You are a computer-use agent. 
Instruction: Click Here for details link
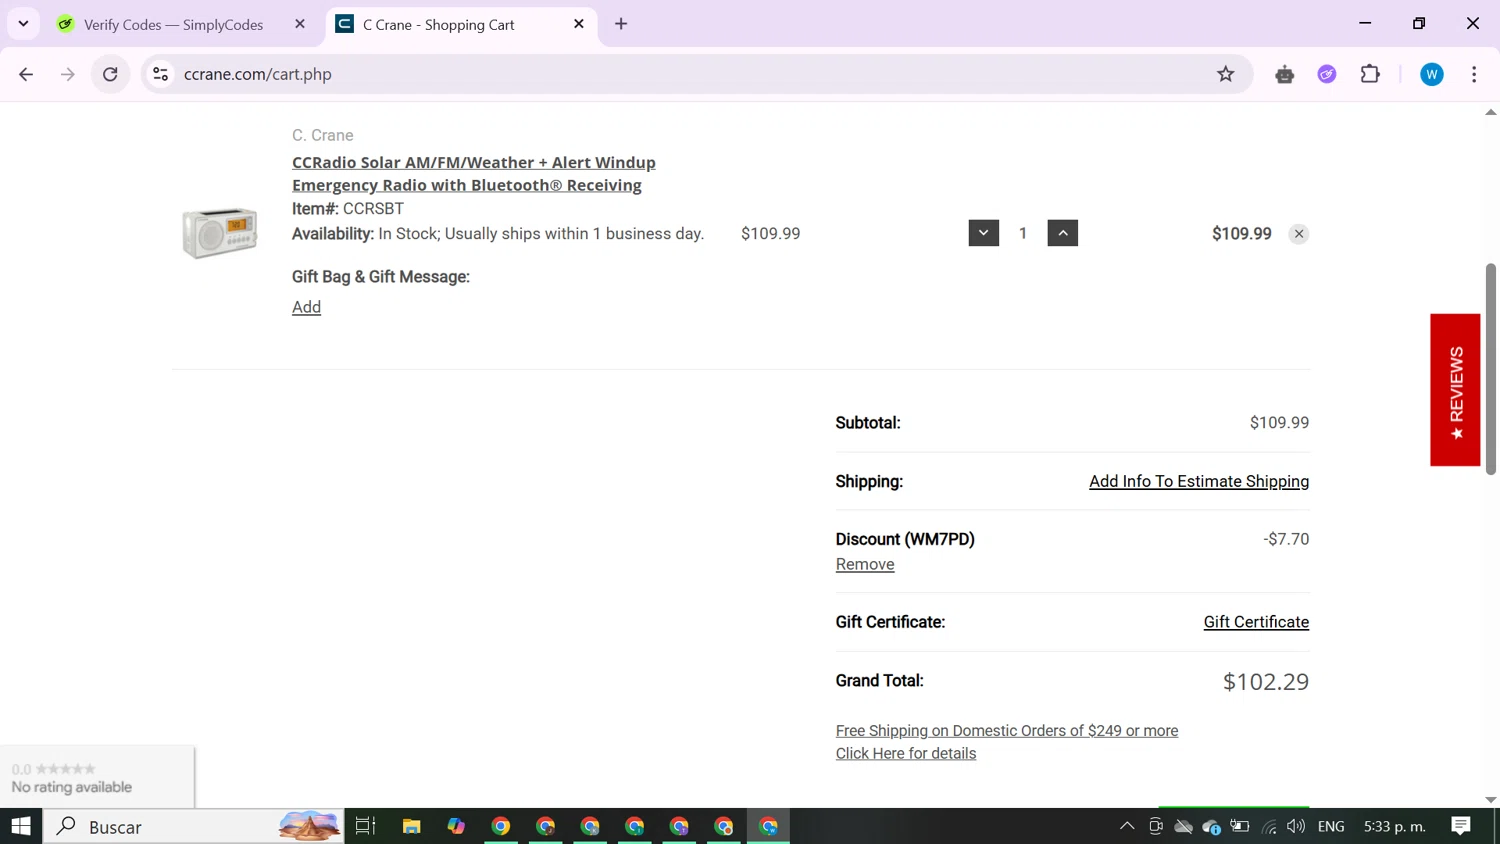point(906,754)
